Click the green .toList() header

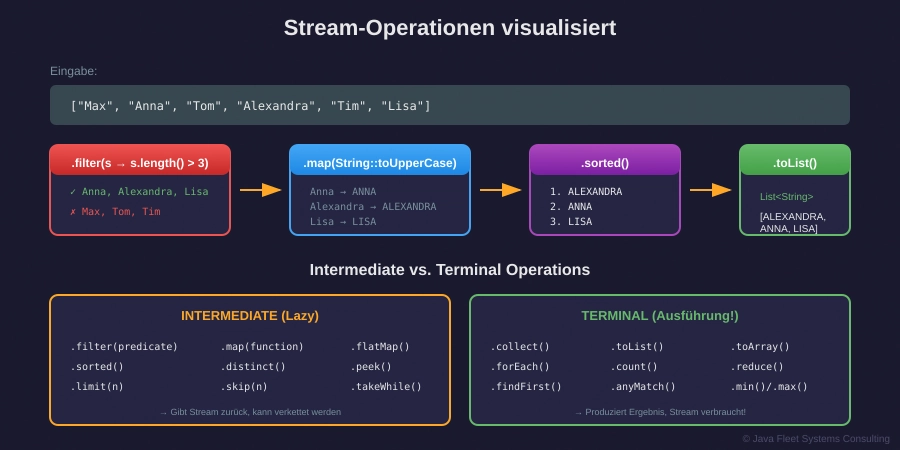(795, 162)
